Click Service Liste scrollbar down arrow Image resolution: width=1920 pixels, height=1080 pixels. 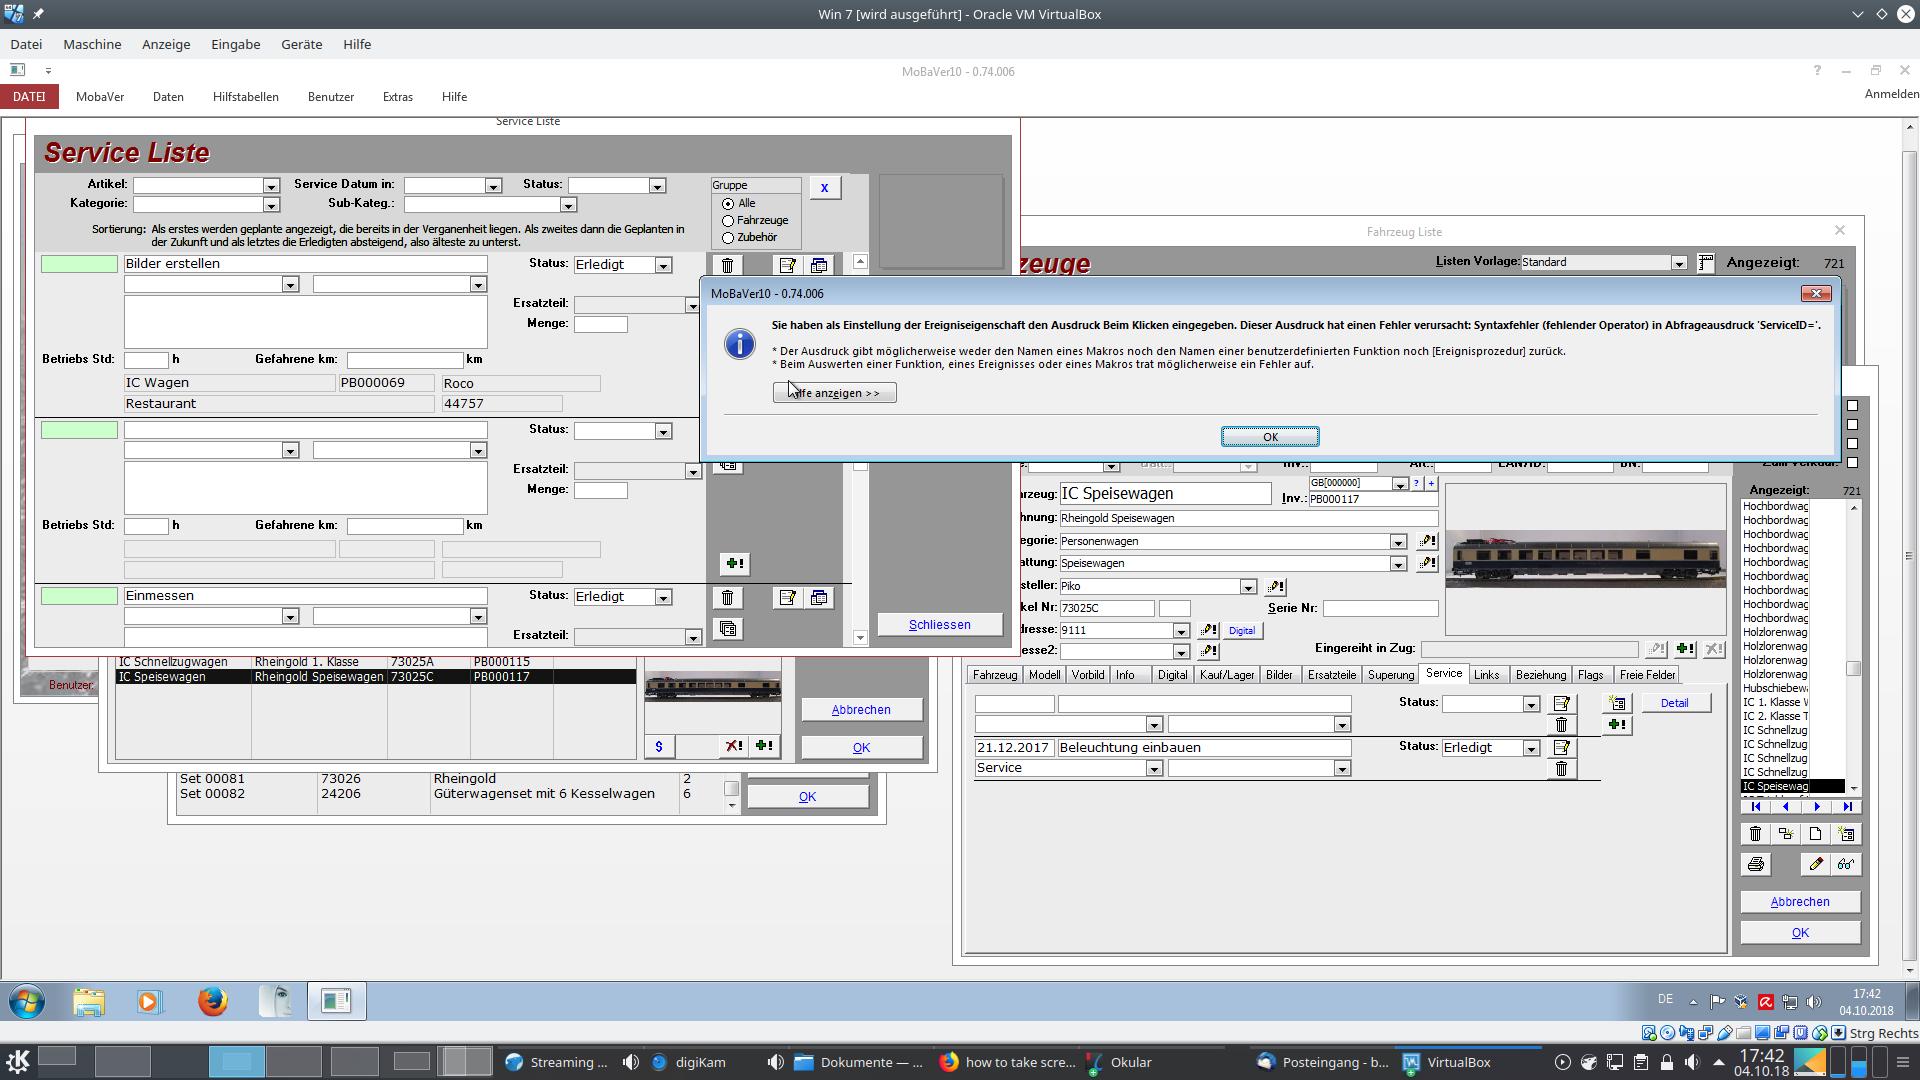point(860,637)
